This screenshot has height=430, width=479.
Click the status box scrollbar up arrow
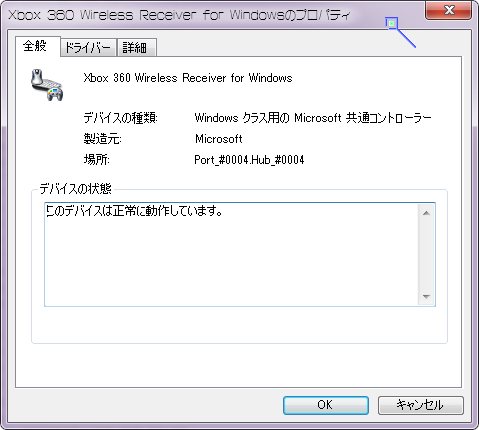(x=426, y=213)
